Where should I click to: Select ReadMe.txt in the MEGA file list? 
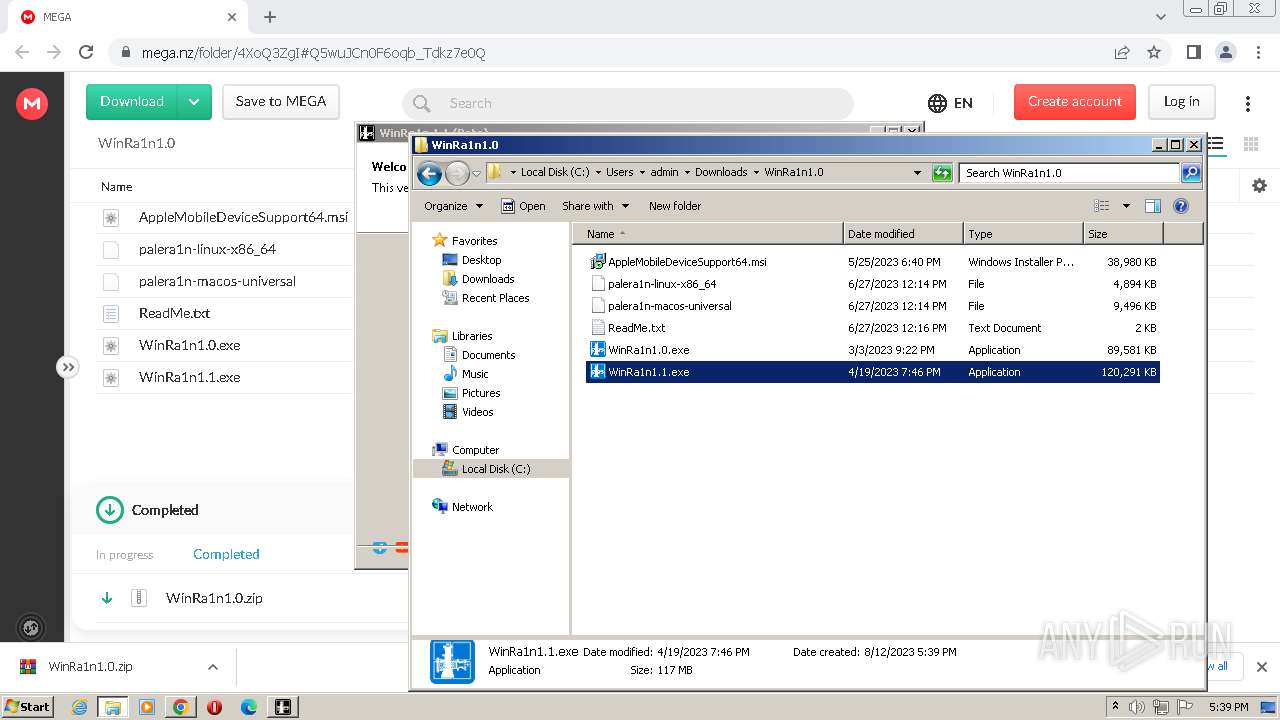click(x=174, y=313)
